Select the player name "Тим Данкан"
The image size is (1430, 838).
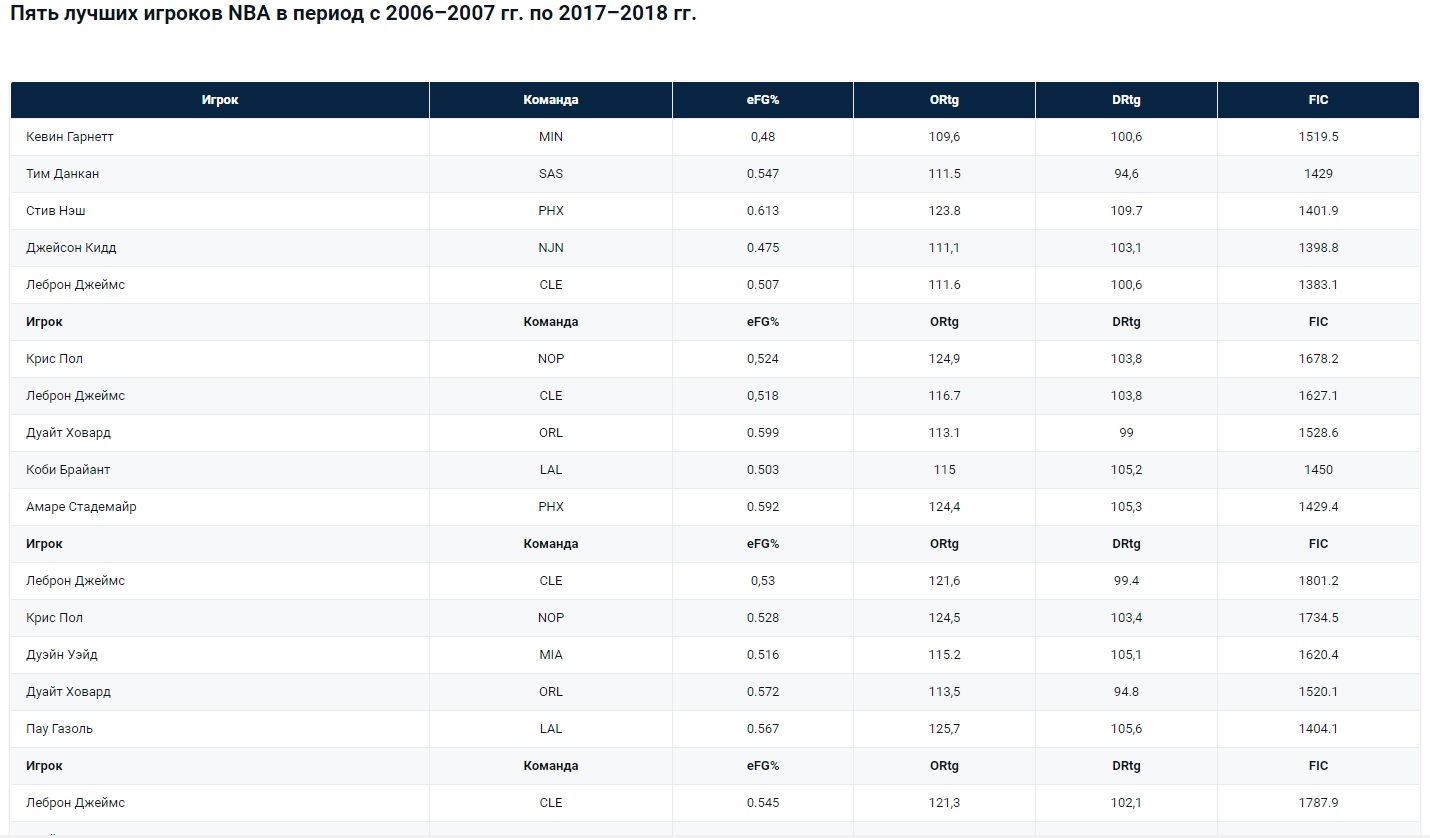[63, 174]
